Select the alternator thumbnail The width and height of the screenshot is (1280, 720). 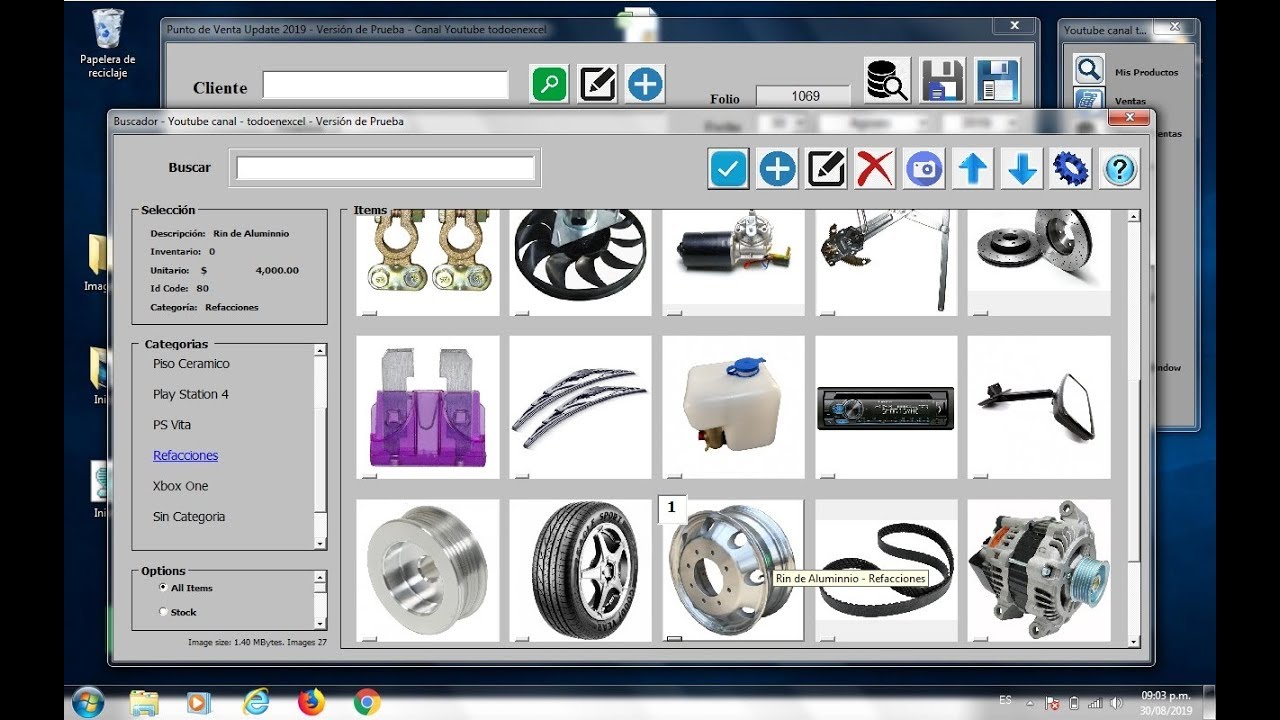click(1039, 570)
